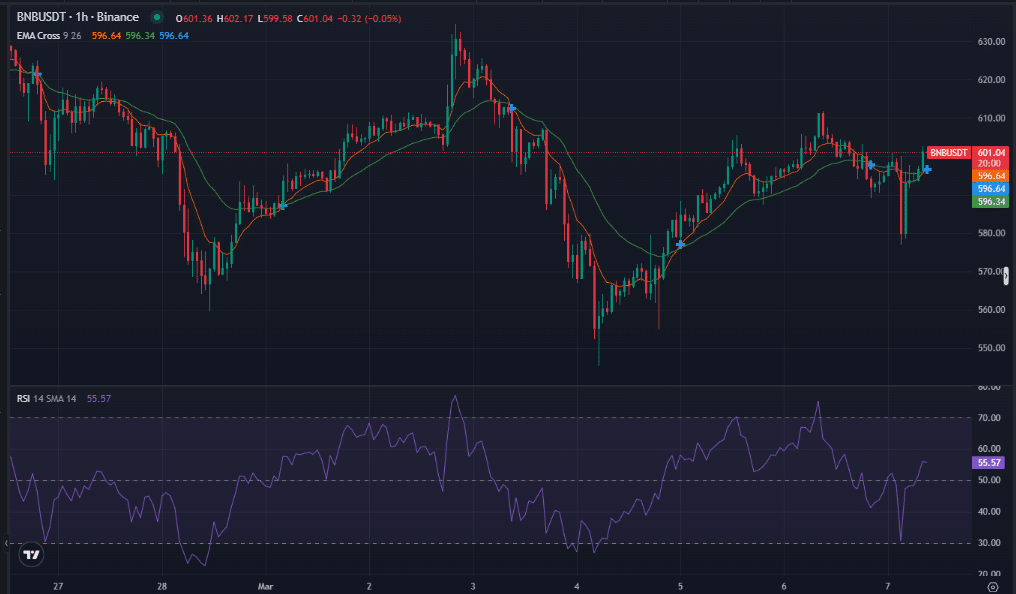Viewport: 1016px width, 594px height.
Task: Click the 610.00 price axis label
Action: (x=991, y=118)
